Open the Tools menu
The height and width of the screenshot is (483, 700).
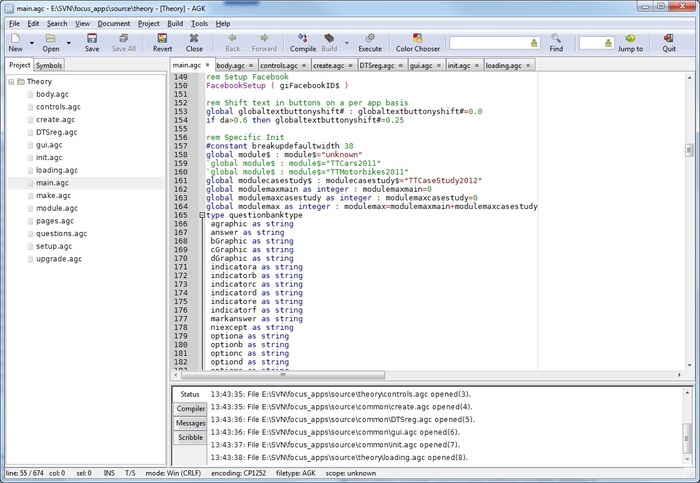tap(199, 24)
